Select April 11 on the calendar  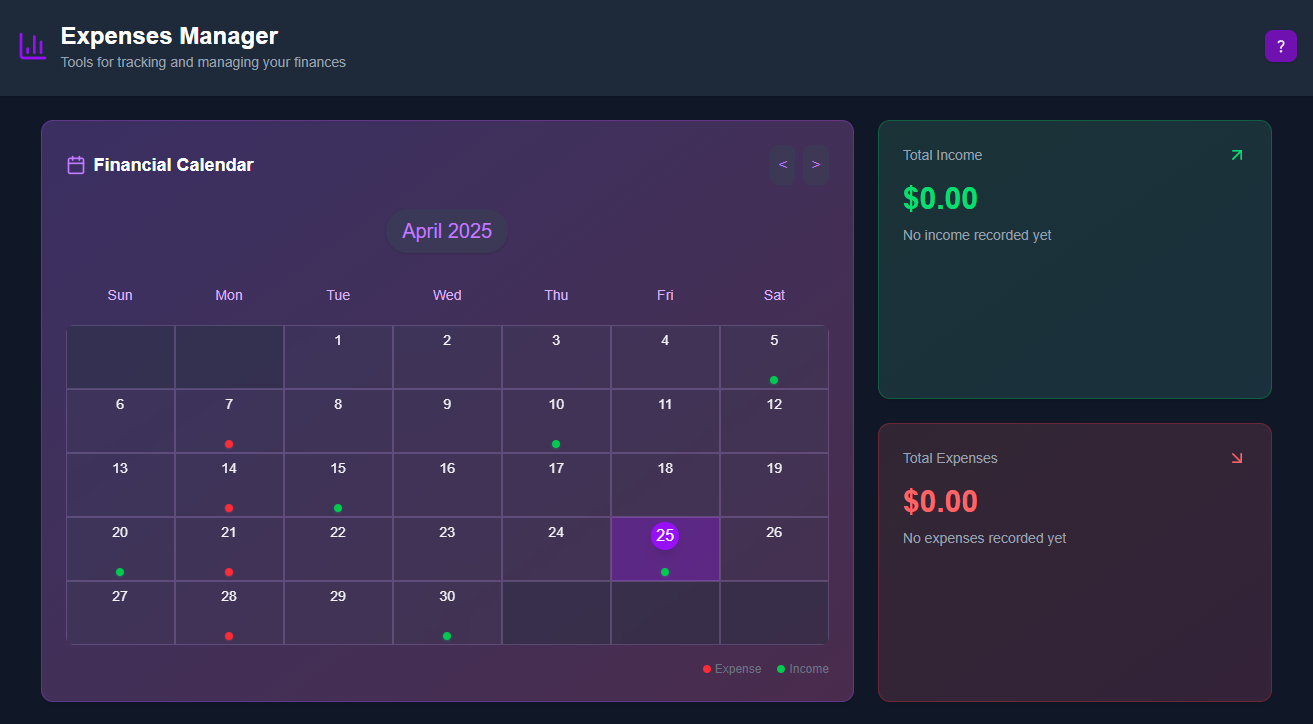click(665, 421)
